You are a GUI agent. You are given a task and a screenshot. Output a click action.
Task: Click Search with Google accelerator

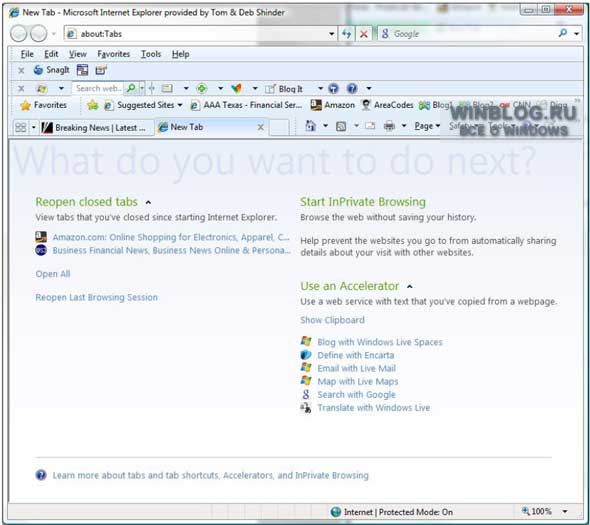[357, 395]
